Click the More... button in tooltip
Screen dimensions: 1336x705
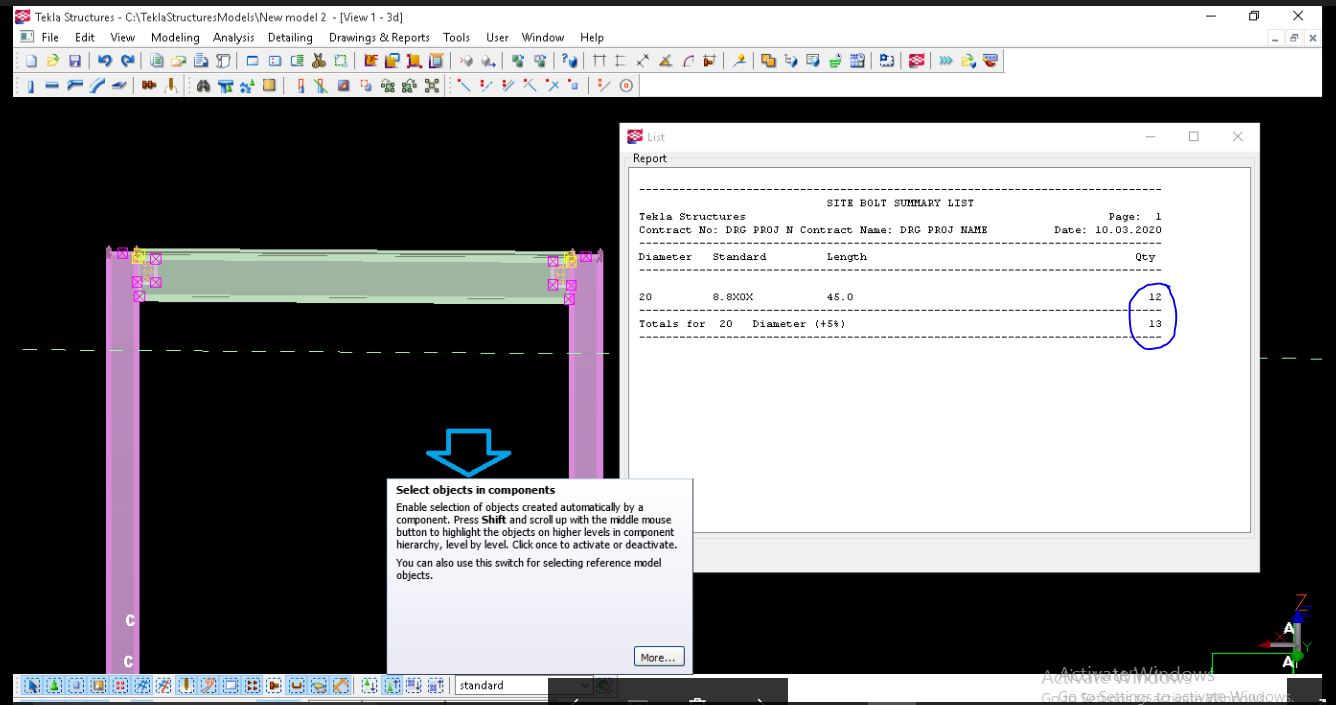point(659,657)
